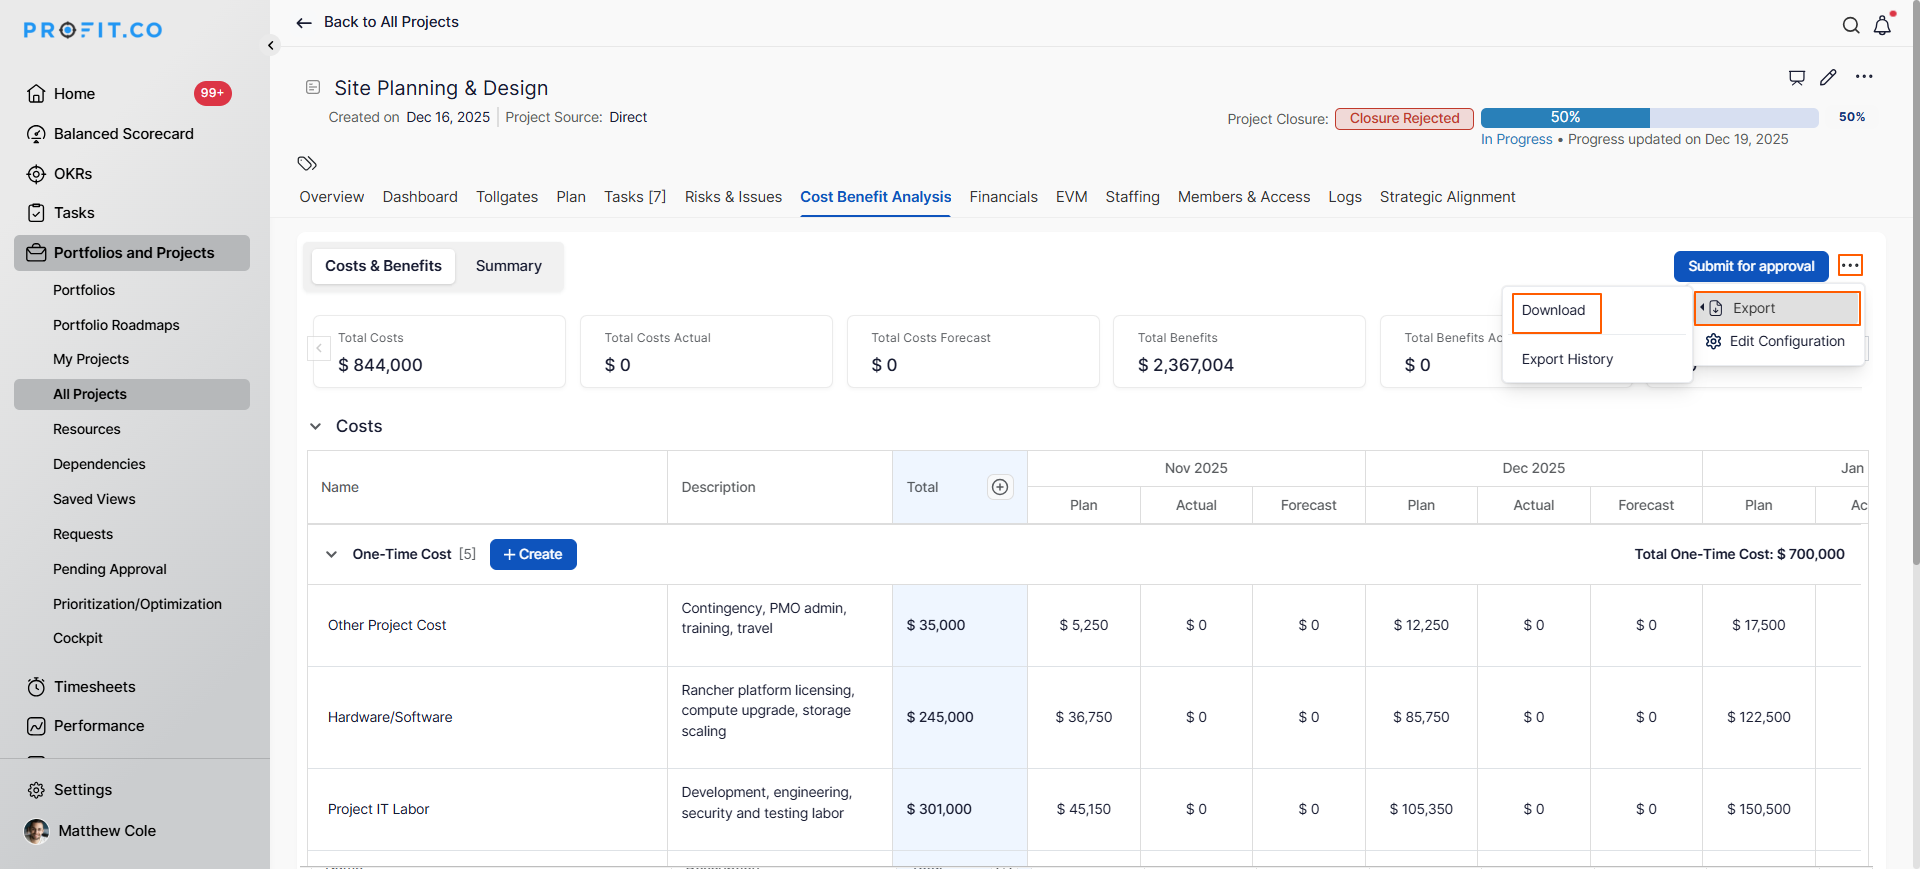
Task: Click the 50% project progress bar
Action: [1649, 118]
